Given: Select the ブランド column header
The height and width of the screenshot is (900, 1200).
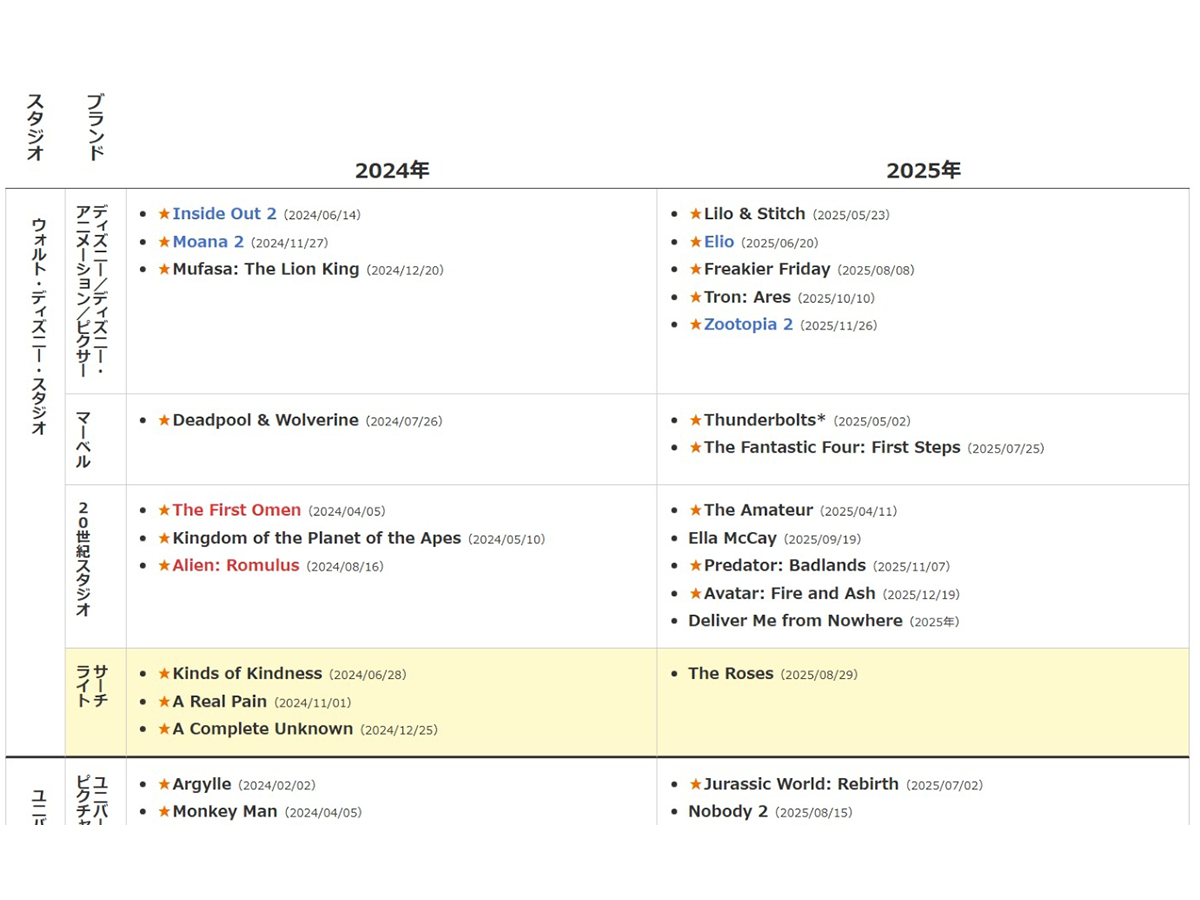Looking at the screenshot, I should [x=96, y=127].
